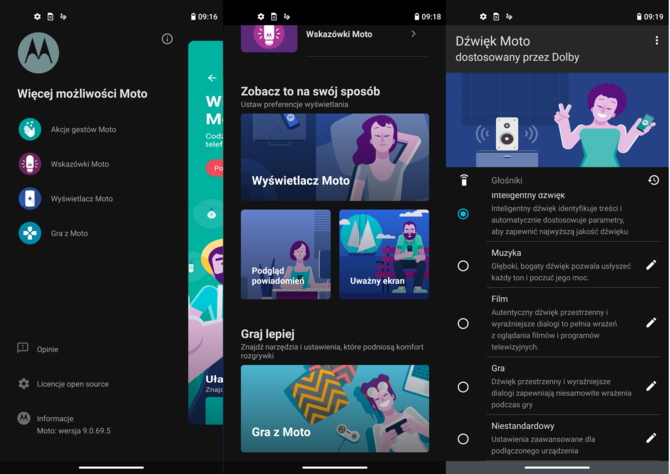Tap the Wskazówki Moto label in the list
This screenshot has width=670, height=474.
[x=339, y=34]
